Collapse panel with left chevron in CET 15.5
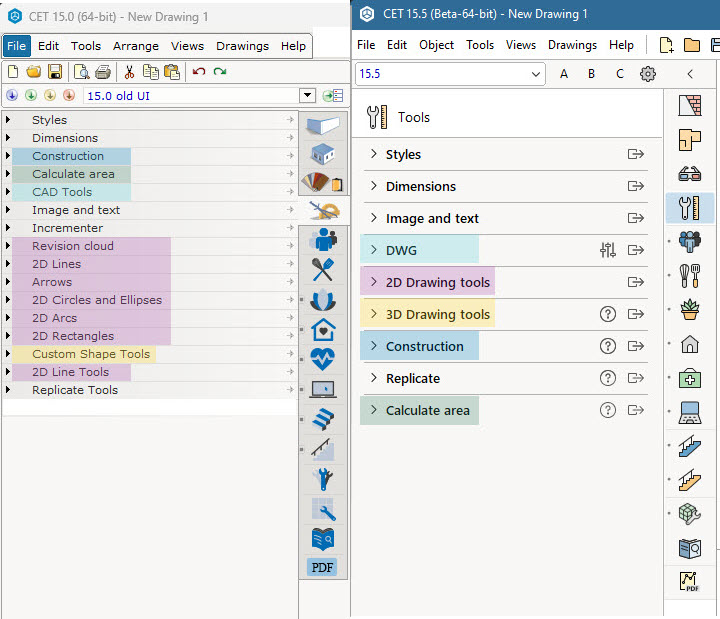The height and width of the screenshot is (619, 720). coord(690,74)
